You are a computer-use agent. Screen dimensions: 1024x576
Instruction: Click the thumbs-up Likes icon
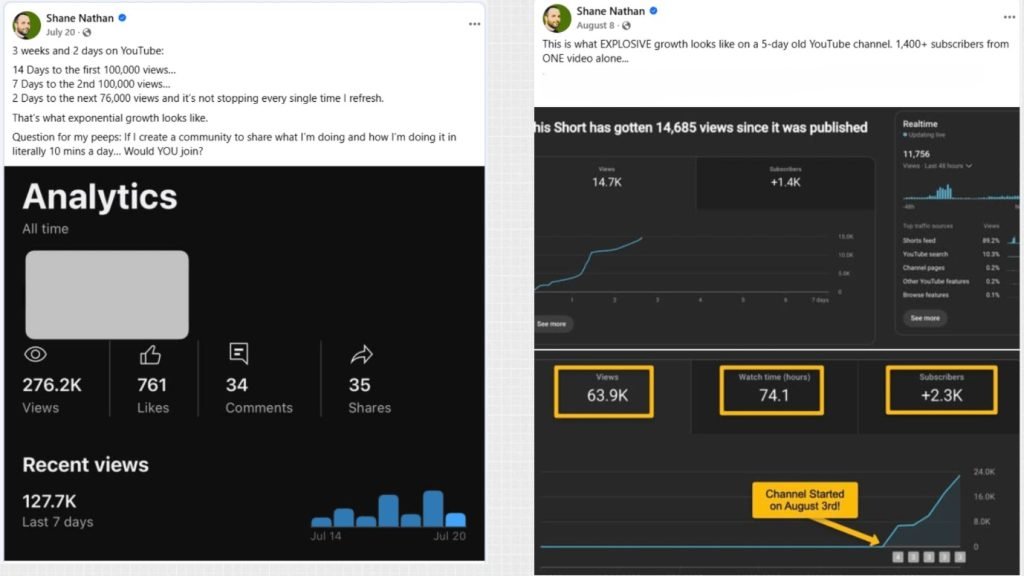coord(150,355)
